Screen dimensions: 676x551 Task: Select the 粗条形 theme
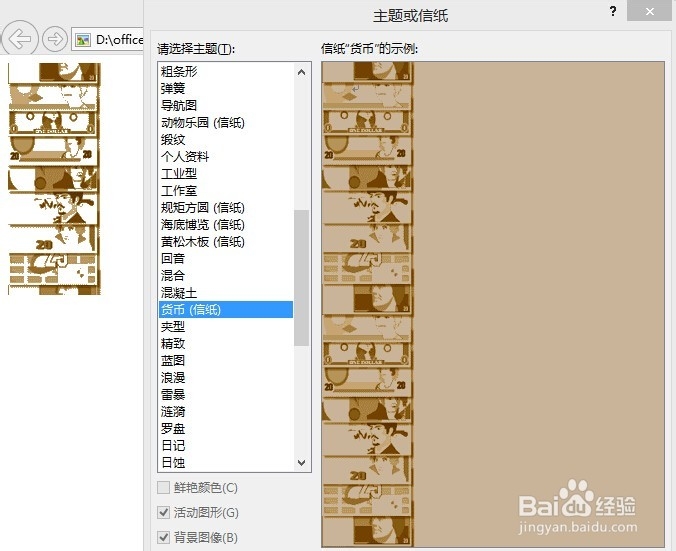226,72
